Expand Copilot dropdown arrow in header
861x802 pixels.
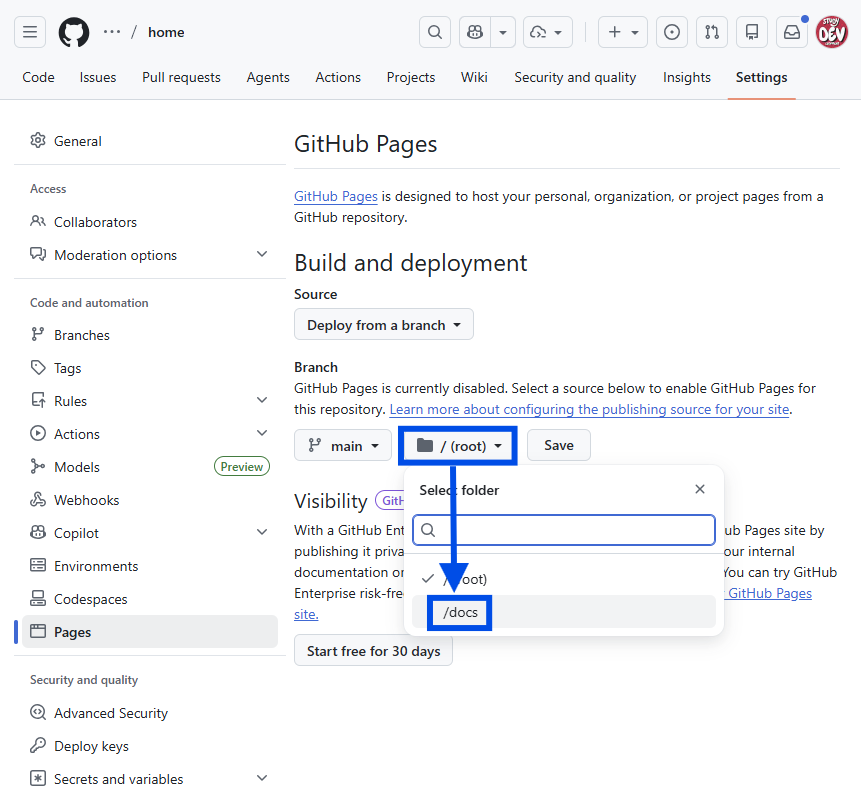503,32
